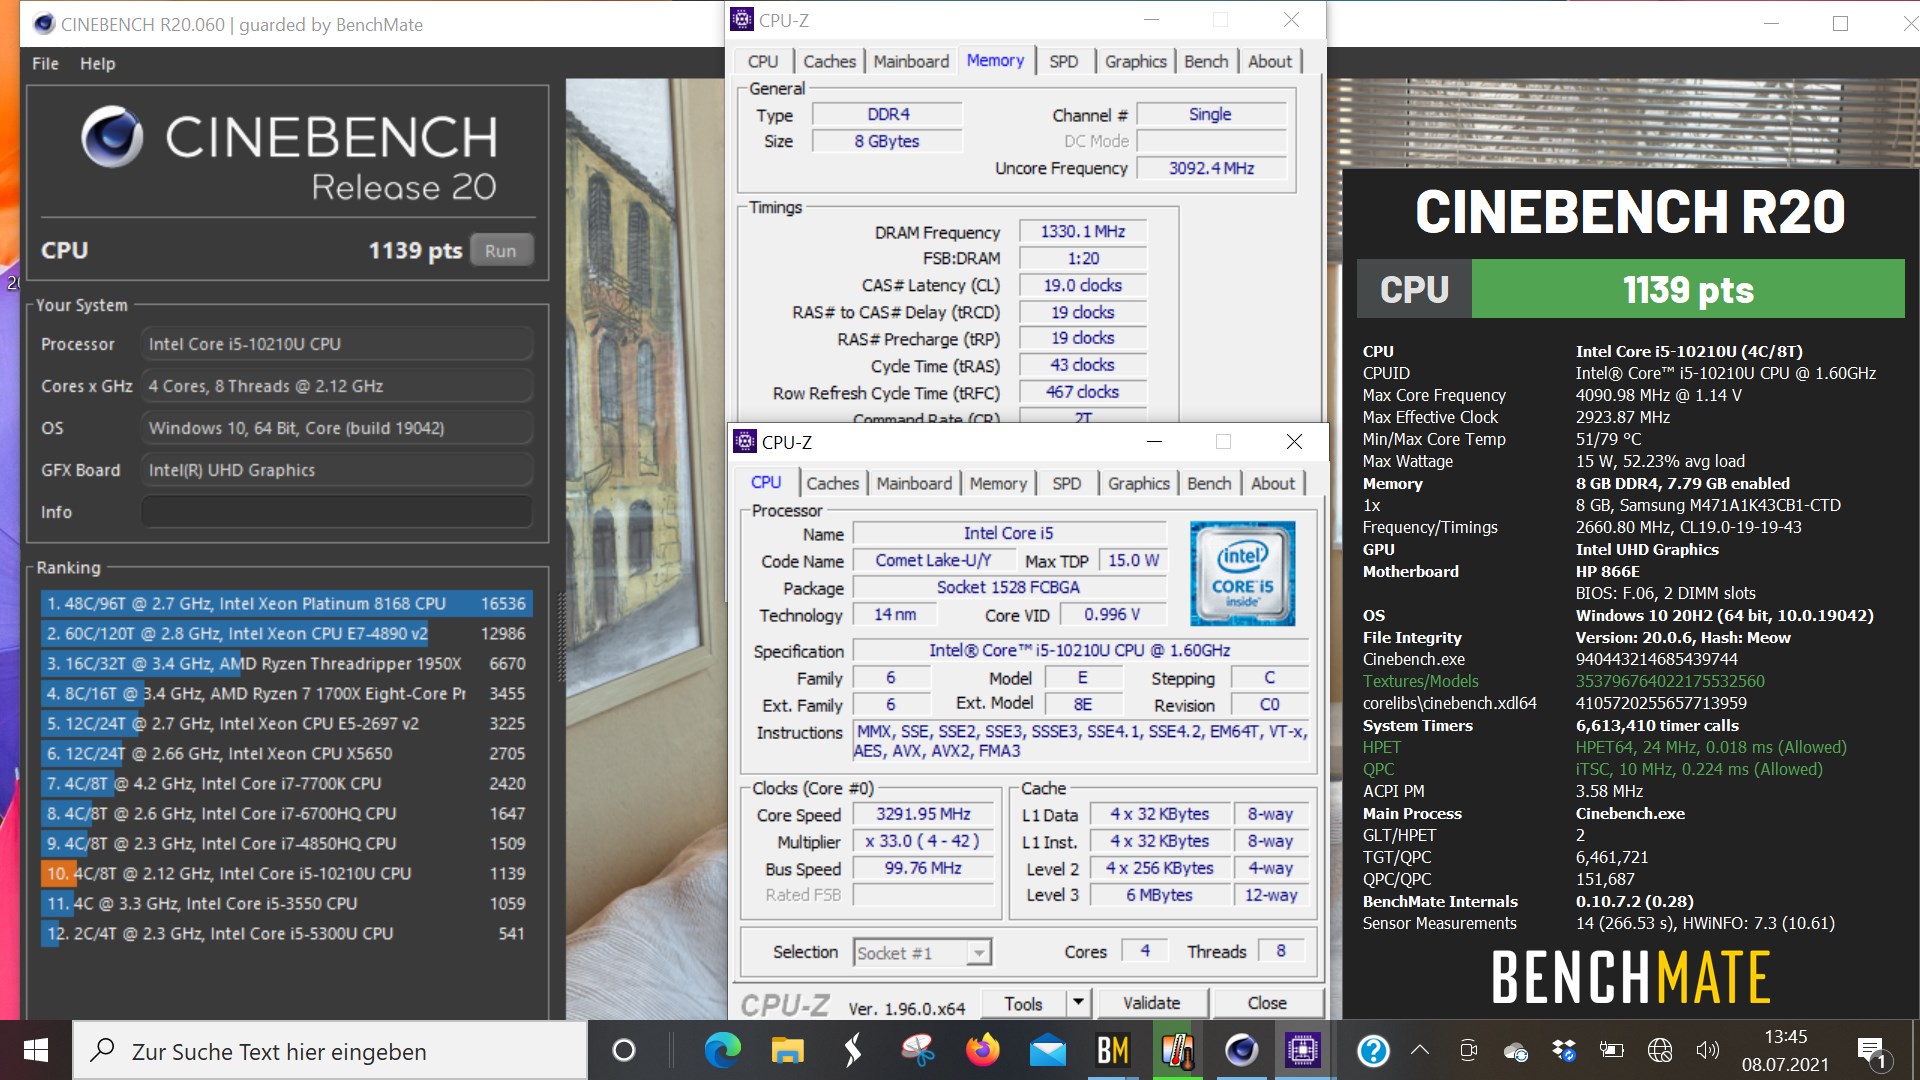
Task: Show hidden system tray icons
Action: click(1420, 1050)
